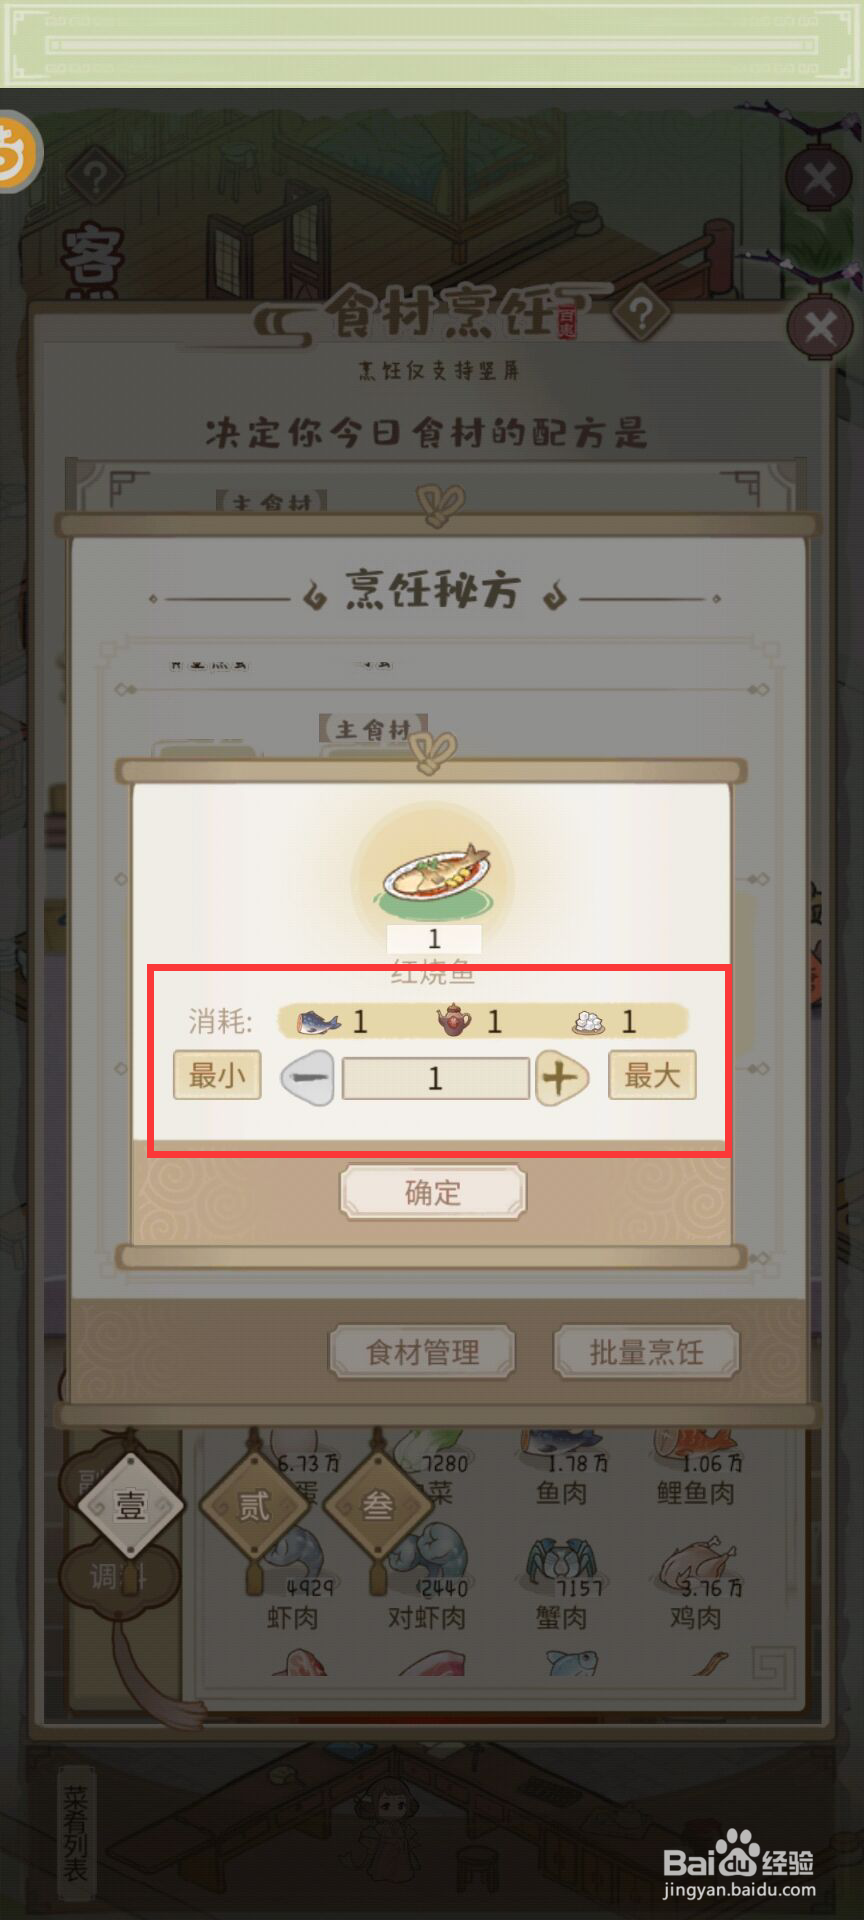The height and width of the screenshot is (1920, 864).
Task: Open the 菜肴列表 dish list
Action: (x=76, y=1833)
